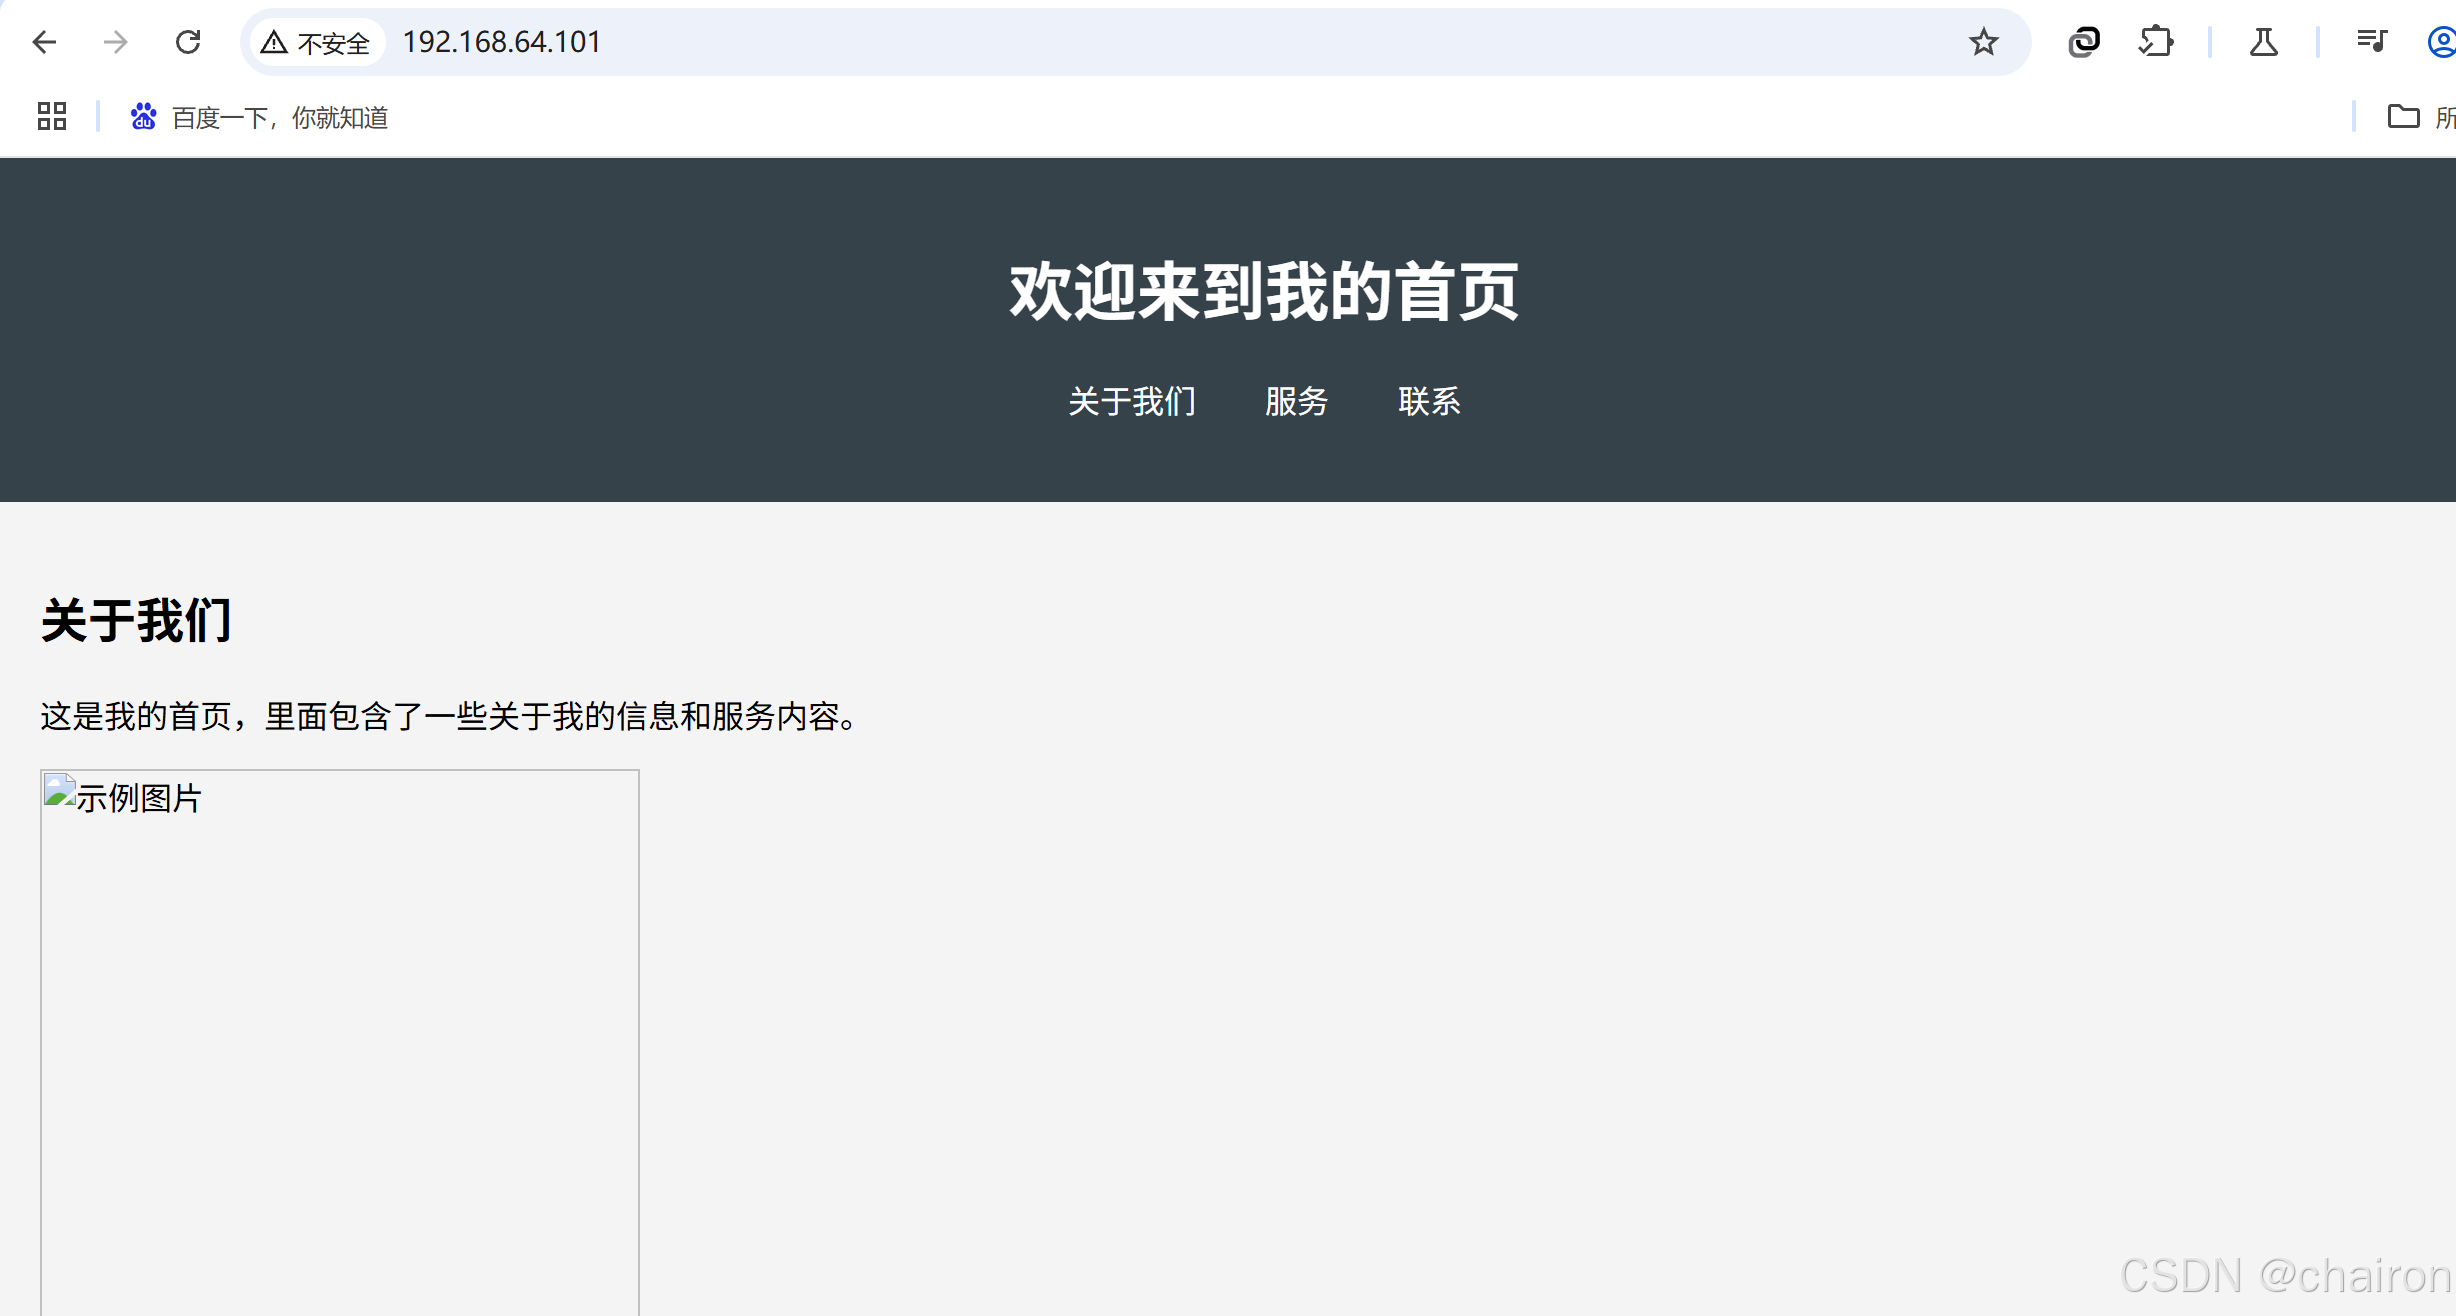Click the 服务 navigation link
The height and width of the screenshot is (1316, 2456).
coord(1296,401)
